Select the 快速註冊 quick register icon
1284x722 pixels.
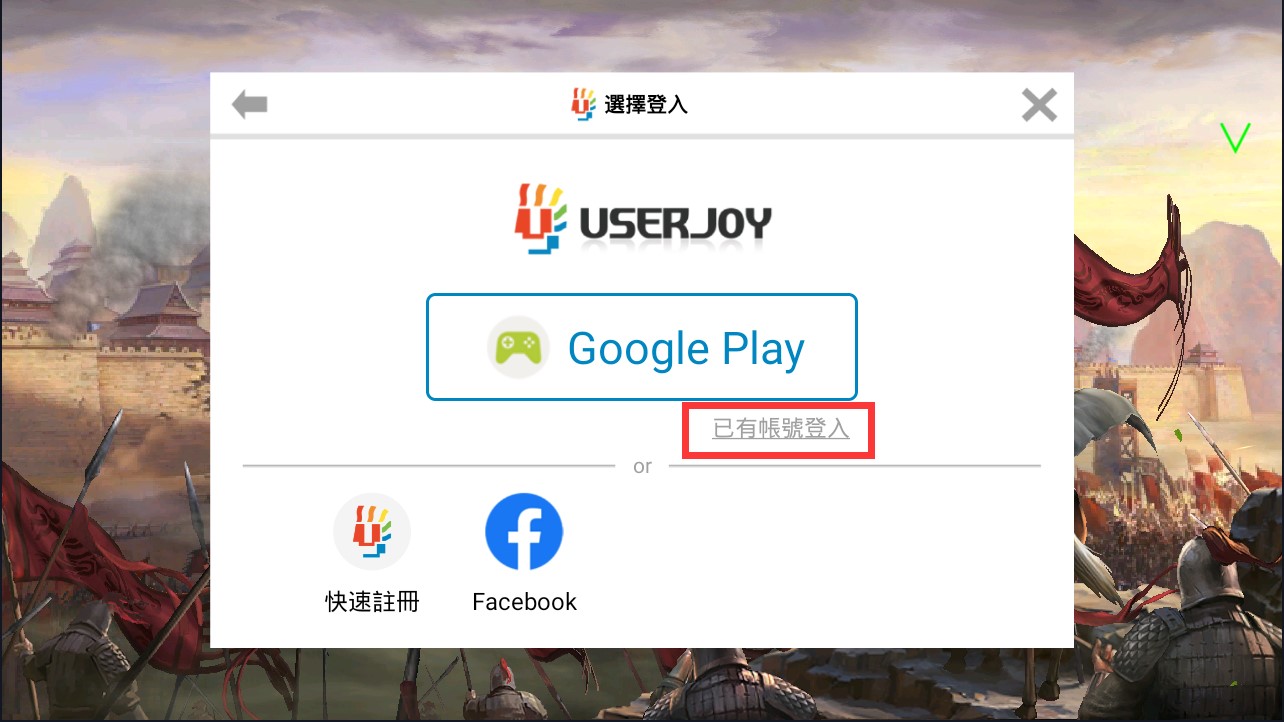(x=372, y=531)
